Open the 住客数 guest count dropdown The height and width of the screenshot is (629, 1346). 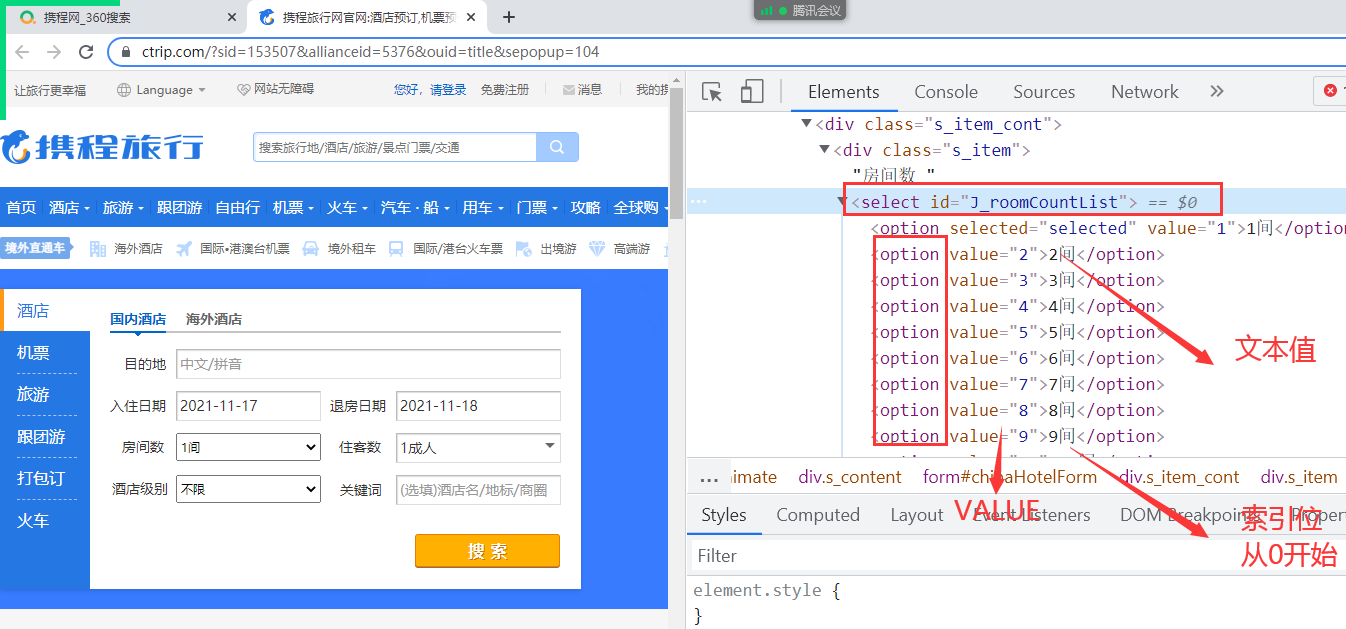[479, 447]
